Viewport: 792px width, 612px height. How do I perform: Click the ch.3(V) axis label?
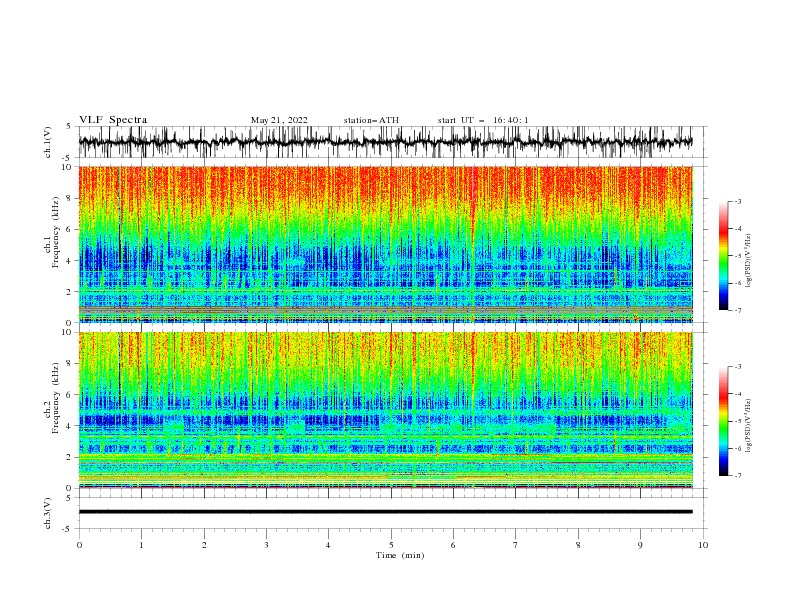(48, 513)
